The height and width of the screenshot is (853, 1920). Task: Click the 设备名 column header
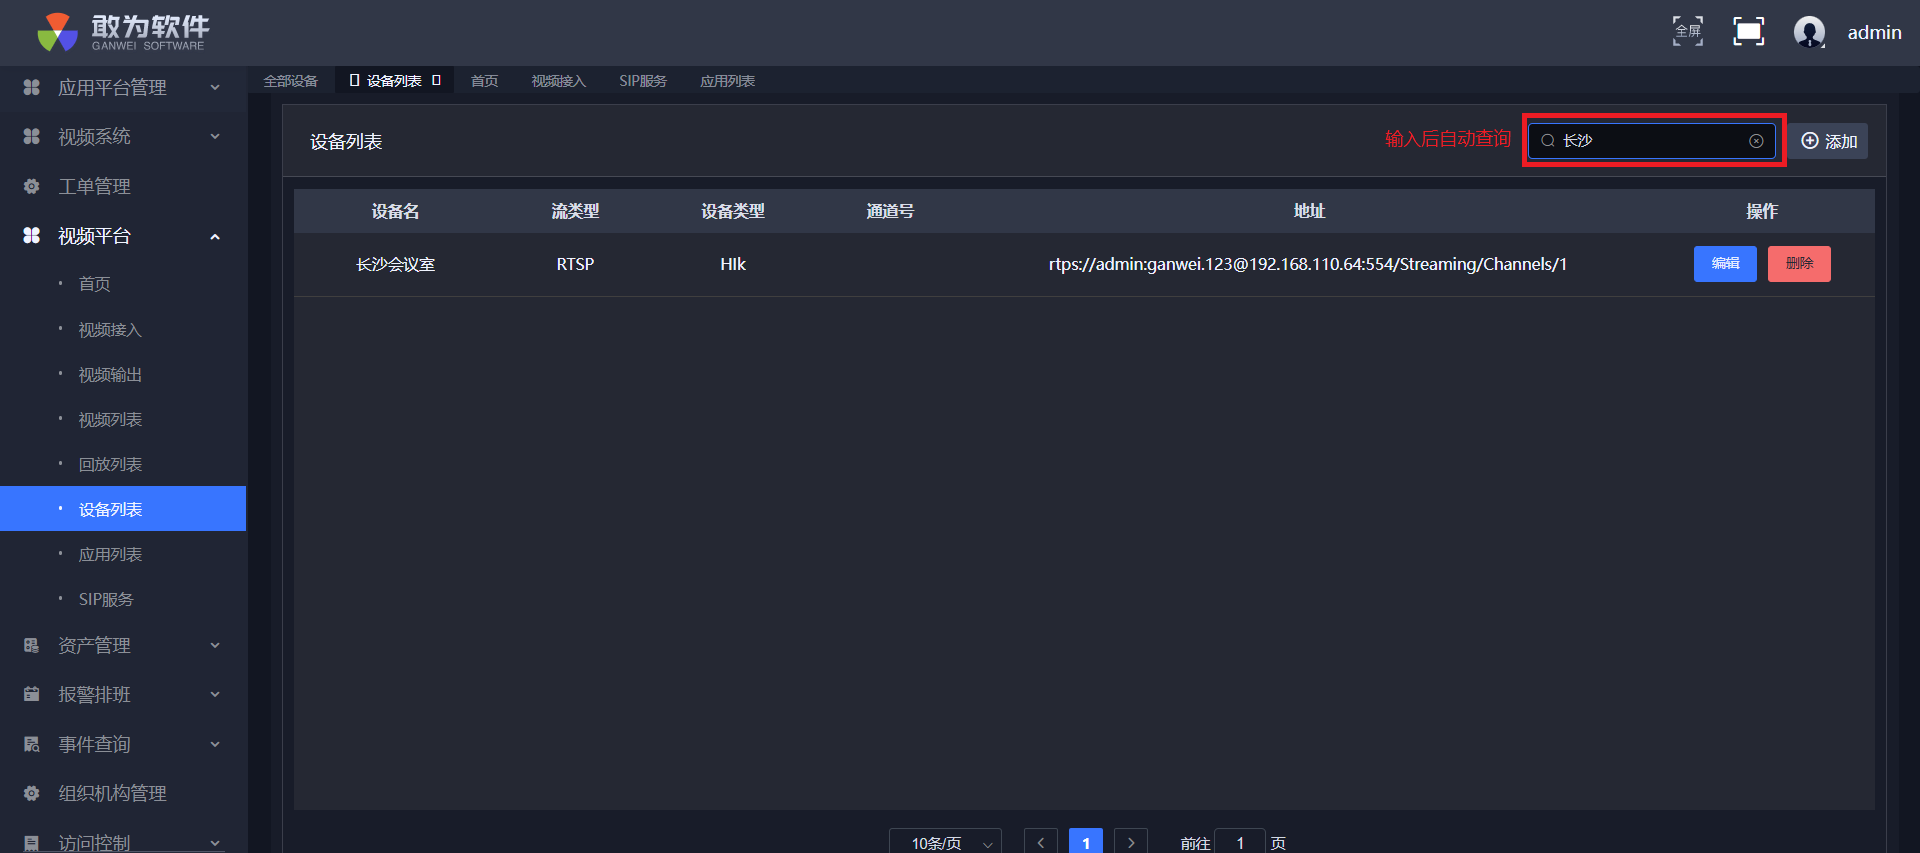click(x=396, y=212)
